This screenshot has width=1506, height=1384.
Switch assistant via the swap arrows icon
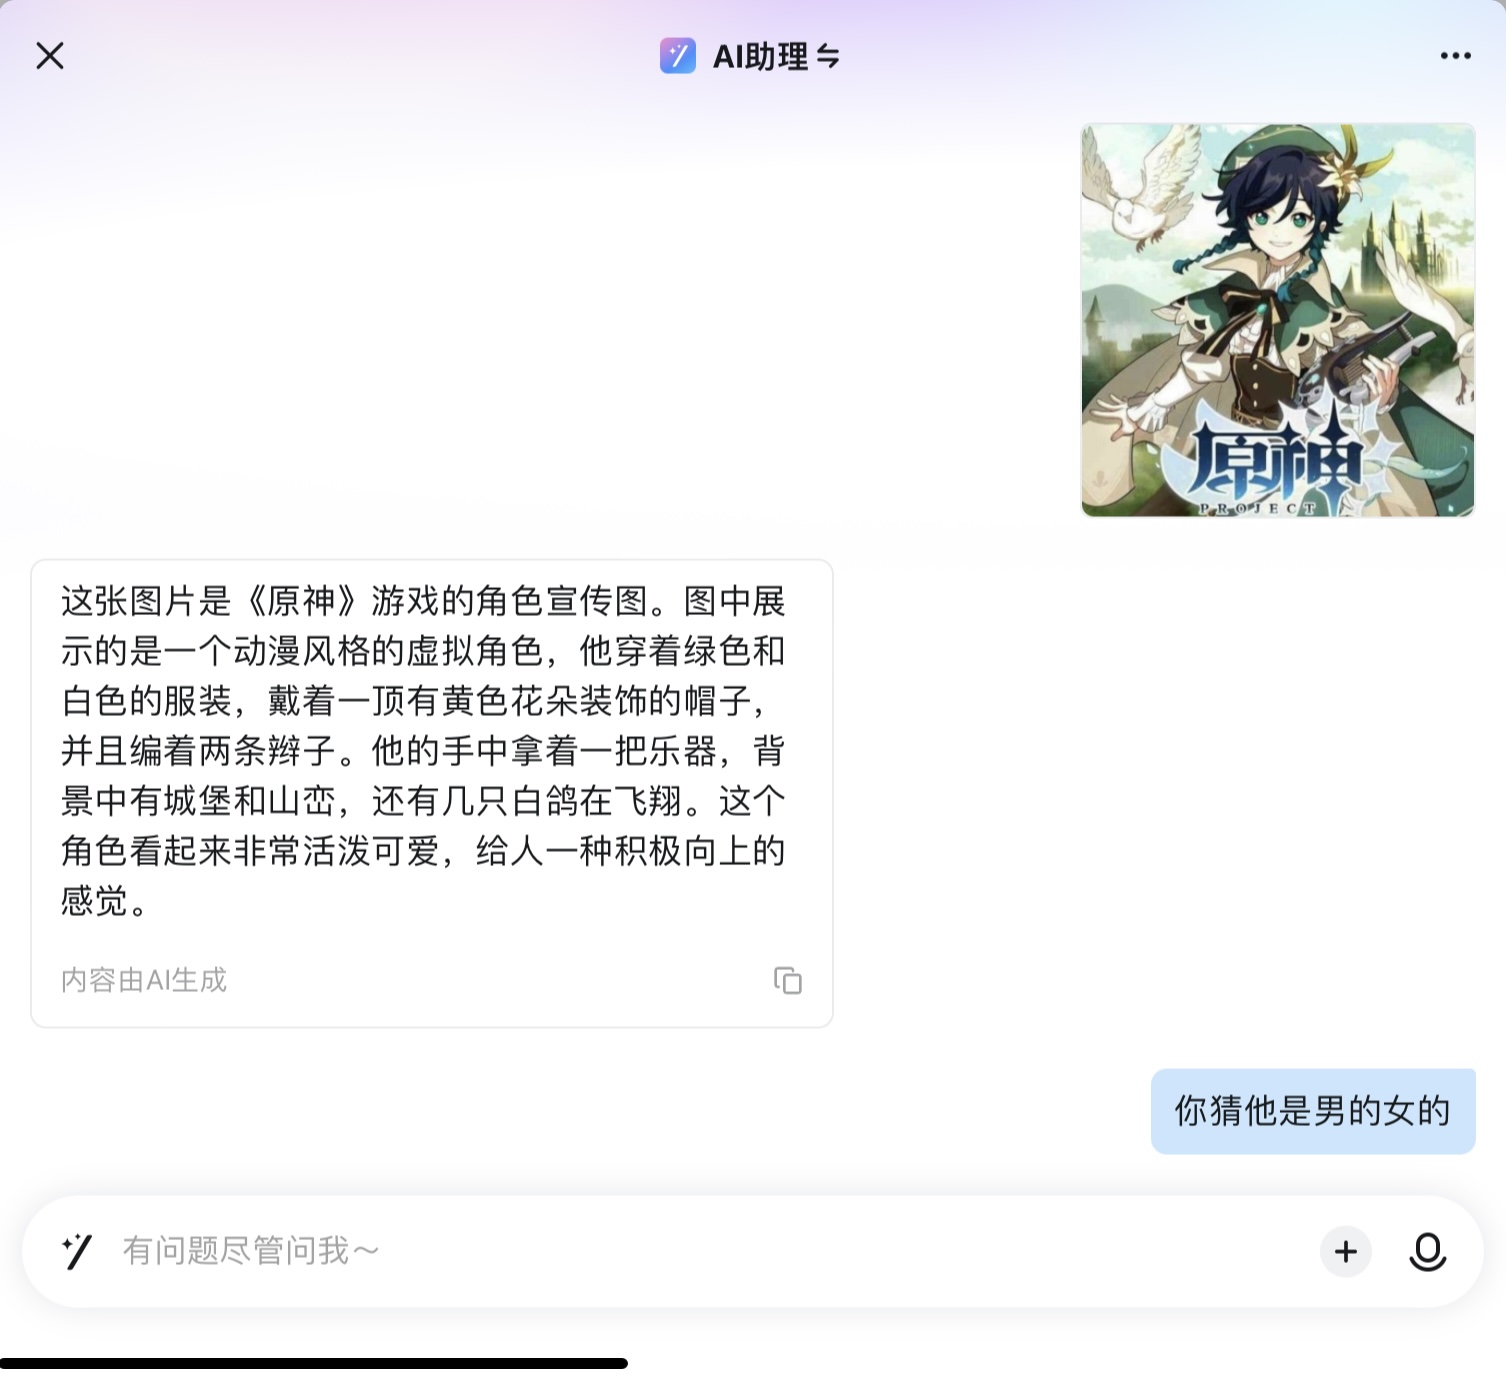click(x=828, y=57)
